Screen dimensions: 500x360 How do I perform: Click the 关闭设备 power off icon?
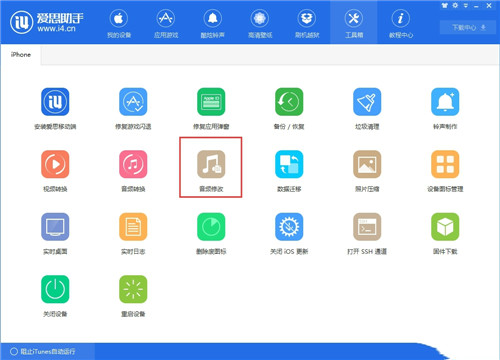55,289
